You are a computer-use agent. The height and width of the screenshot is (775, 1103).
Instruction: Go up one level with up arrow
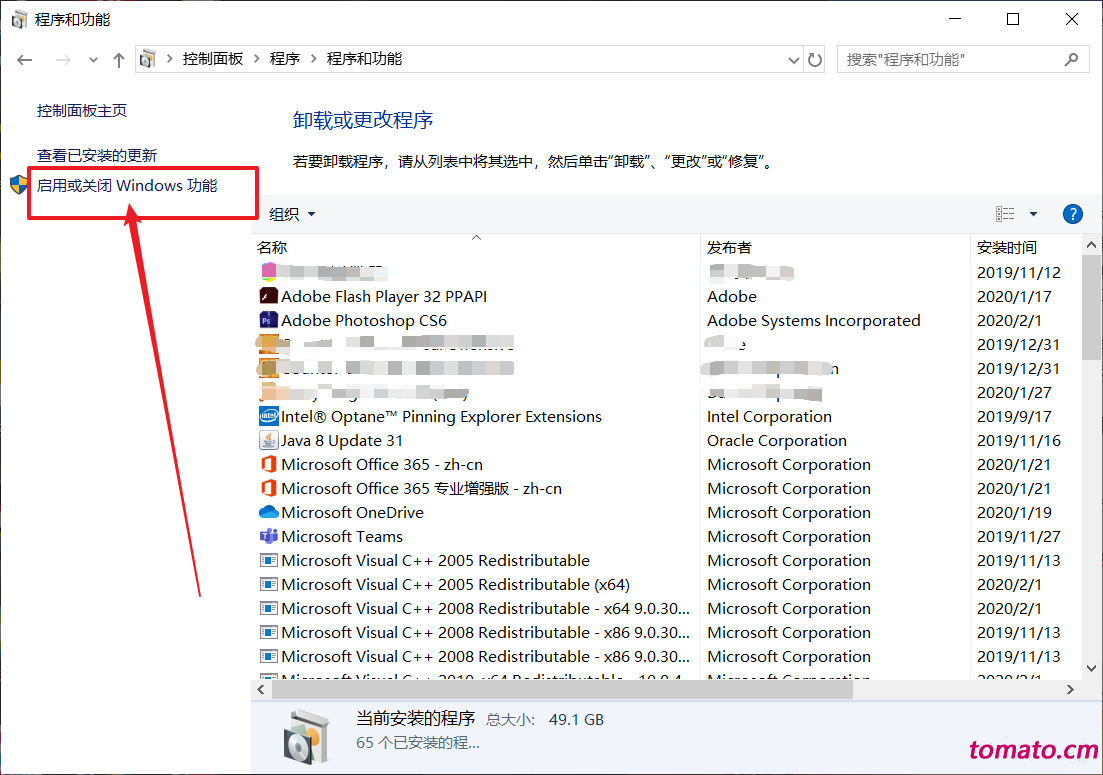point(119,60)
